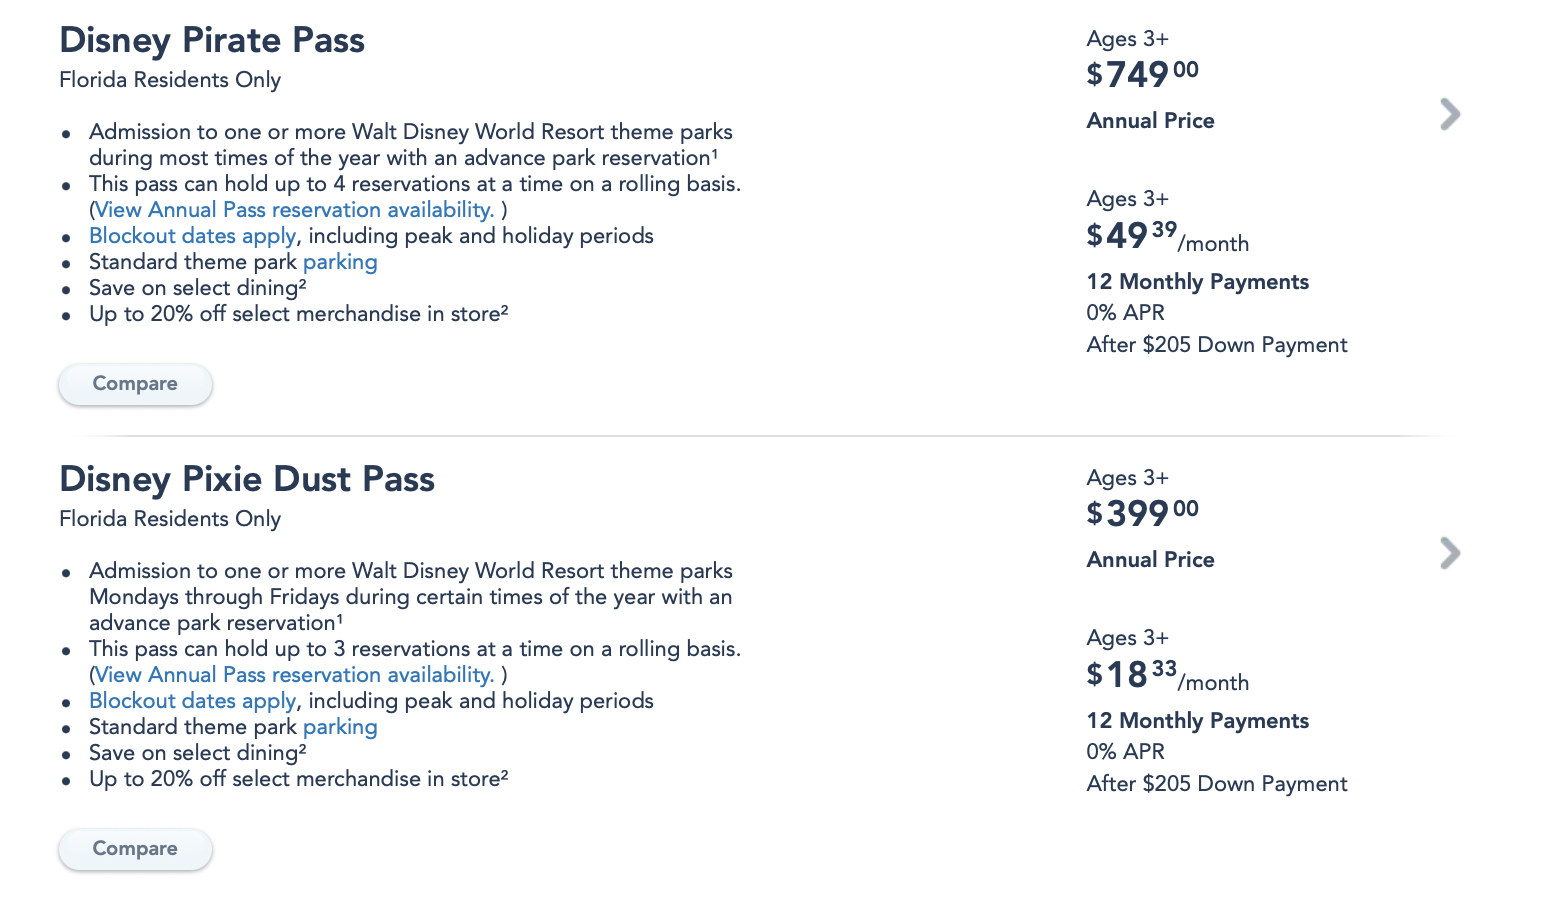
Task: Open Disney Pirate Pass details via right chevron
Action: [x=1450, y=114]
